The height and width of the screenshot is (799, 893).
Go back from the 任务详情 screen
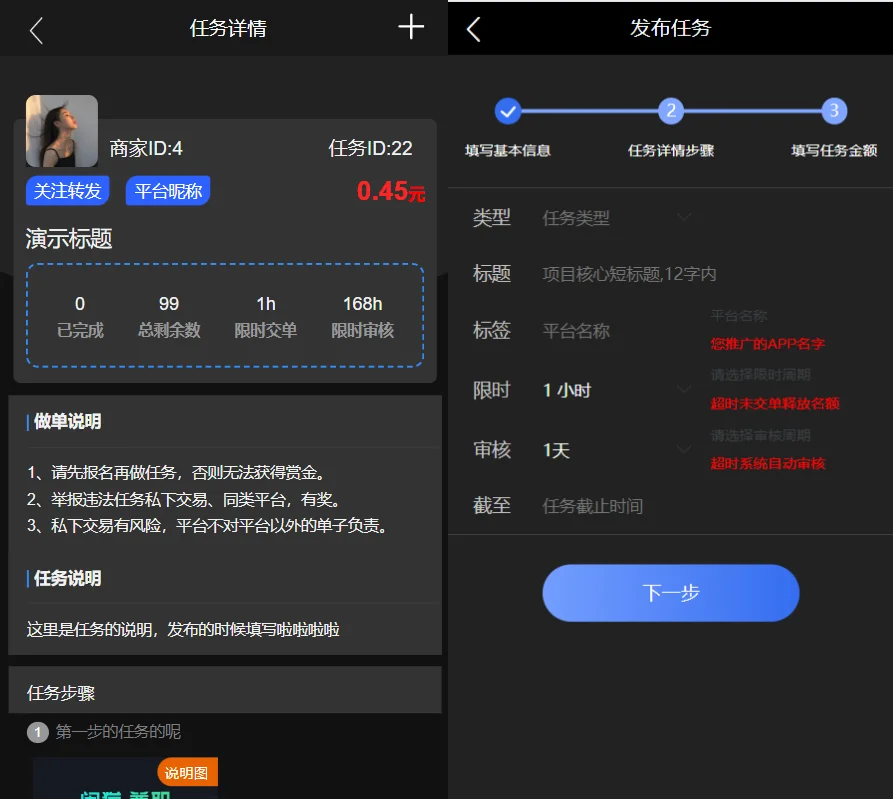pyautogui.click(x=37, y=30)
